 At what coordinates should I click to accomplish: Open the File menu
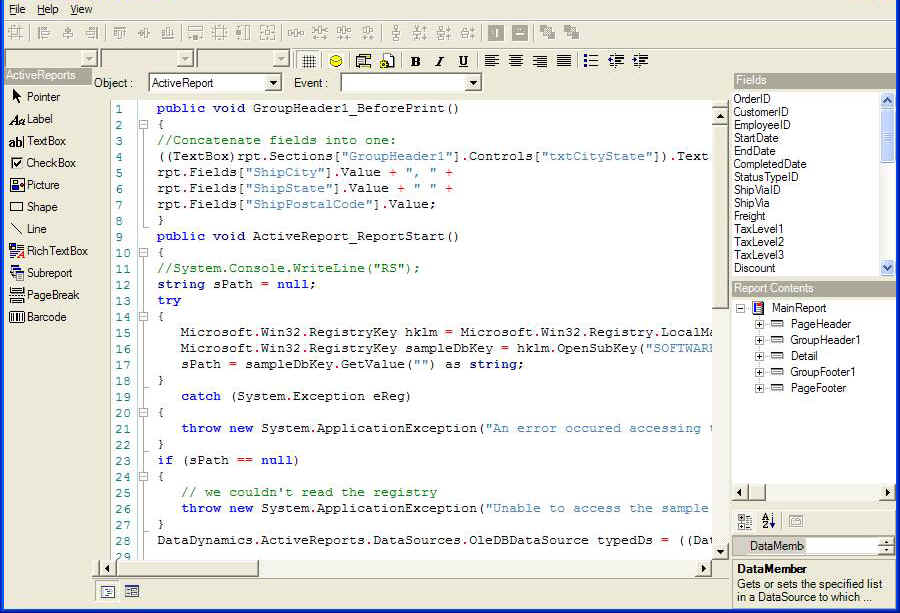pos(17,9)
